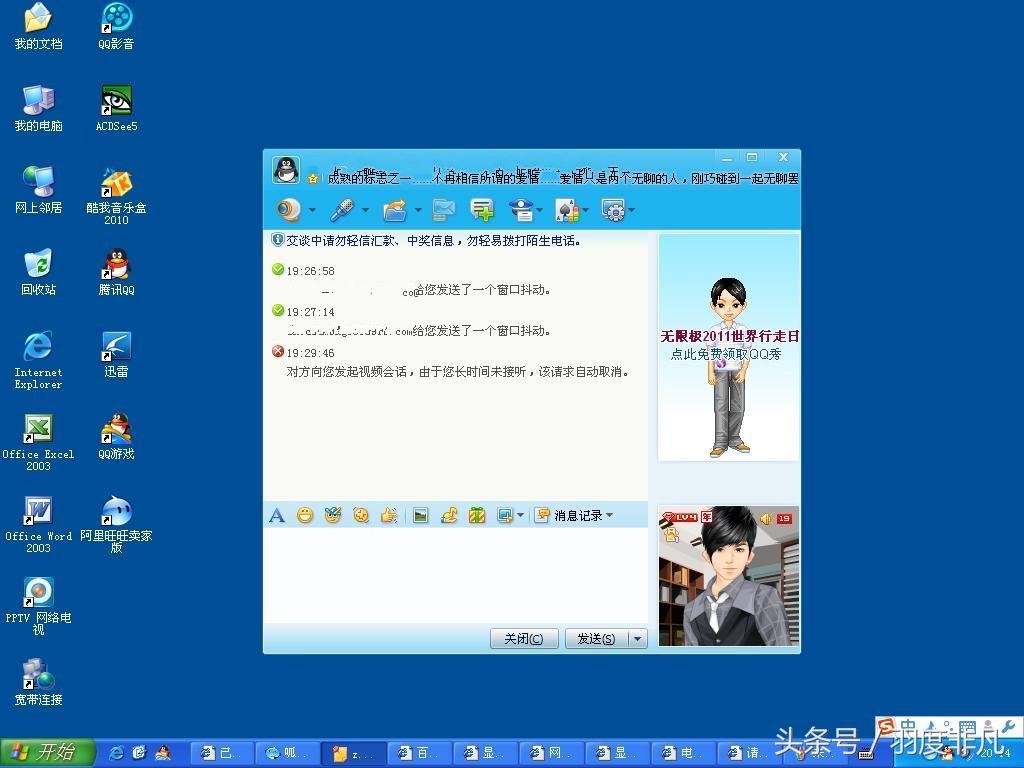Expand the screenshot tool dropdown arrow
The height and width of the screenshot is (768, 1024).
coord(520,516)
